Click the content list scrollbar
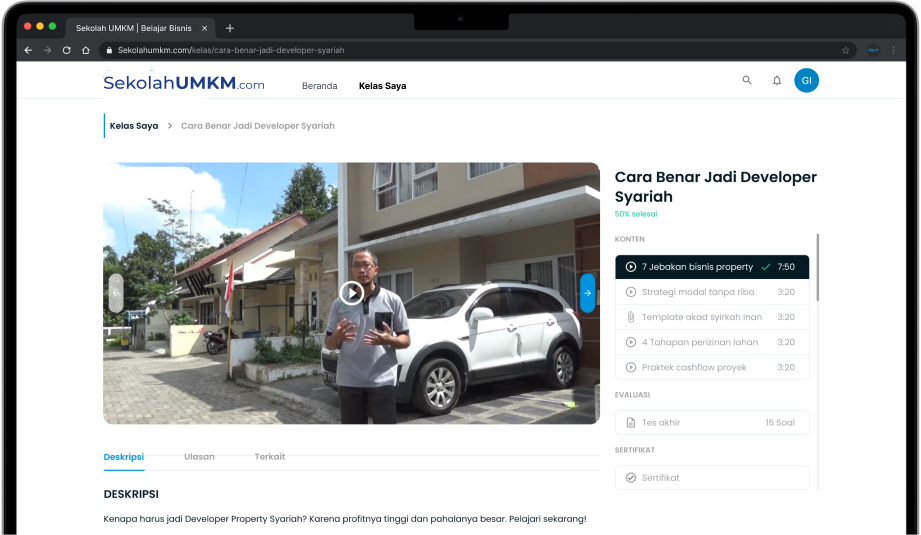Screen dimensions: 921x535 tap(817, 267)
